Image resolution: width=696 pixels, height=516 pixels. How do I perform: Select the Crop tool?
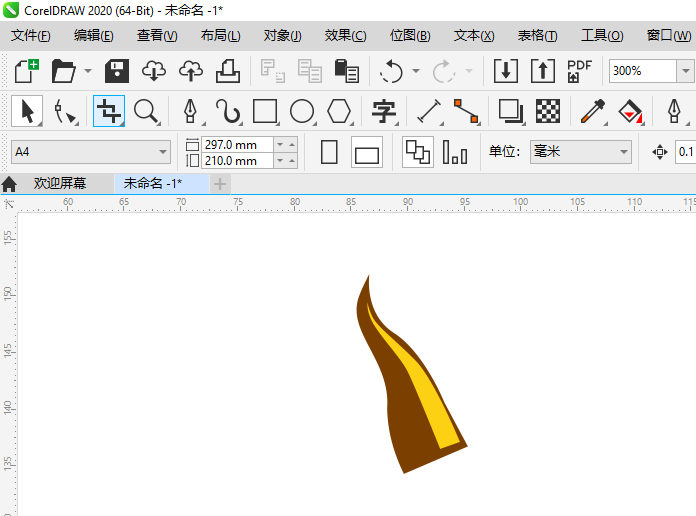(108, 111)
